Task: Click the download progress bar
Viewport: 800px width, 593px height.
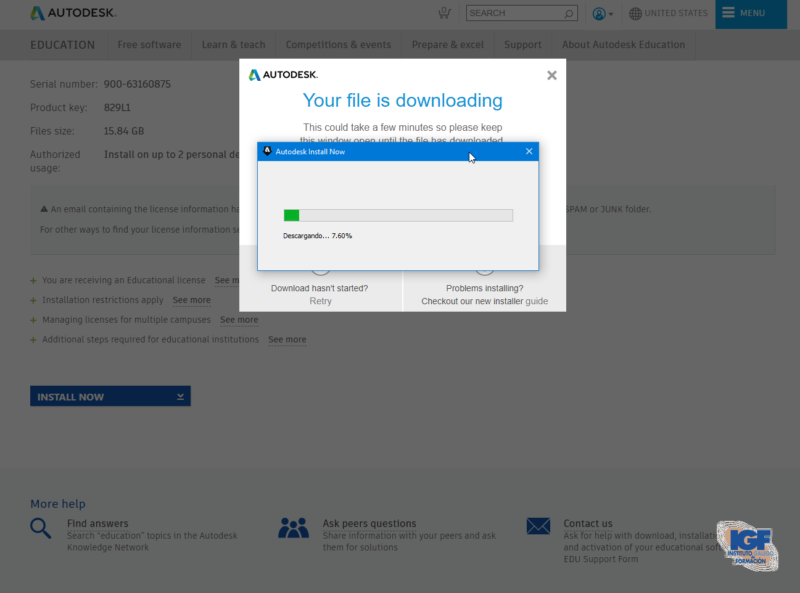Action: (x=398, y=214)
